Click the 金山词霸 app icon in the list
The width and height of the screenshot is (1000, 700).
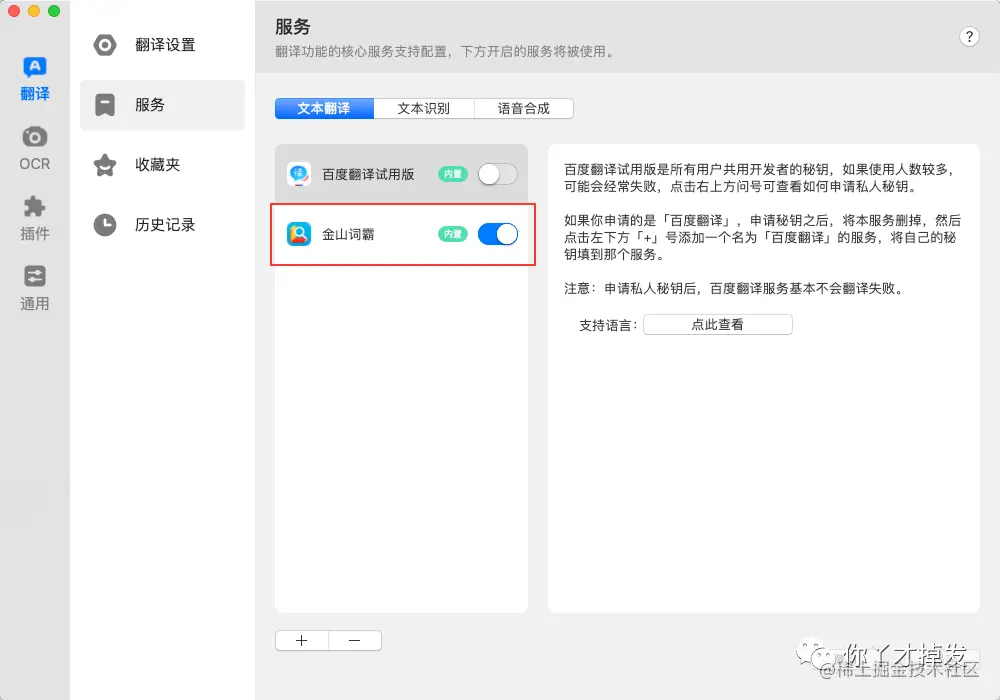(x=298, y=234)
